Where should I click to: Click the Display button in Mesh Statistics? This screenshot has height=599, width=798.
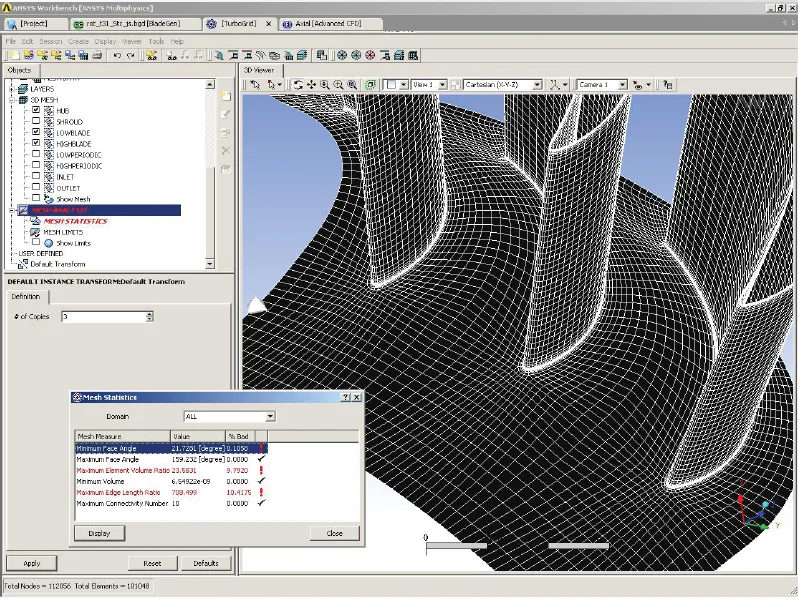pos(99,533)
